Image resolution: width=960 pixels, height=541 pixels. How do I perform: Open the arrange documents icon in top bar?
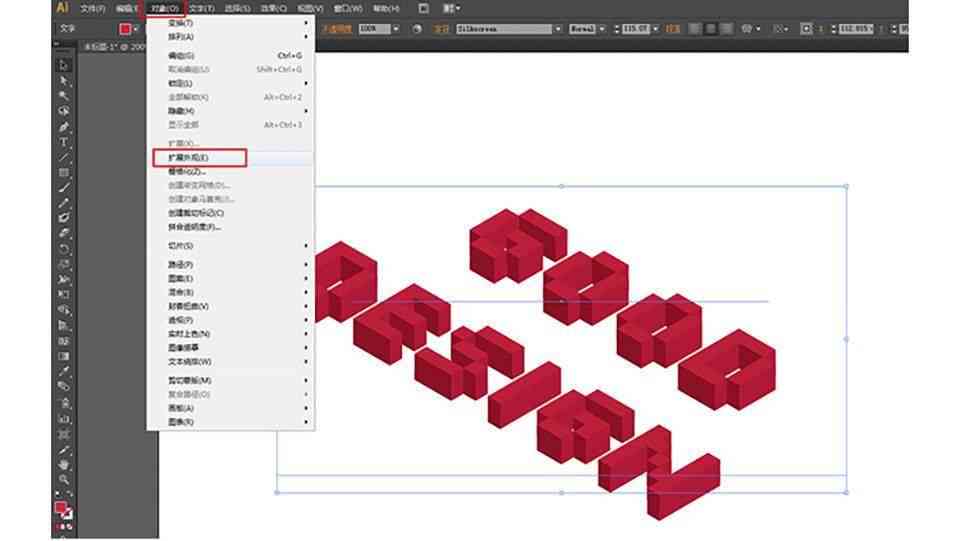452,9
